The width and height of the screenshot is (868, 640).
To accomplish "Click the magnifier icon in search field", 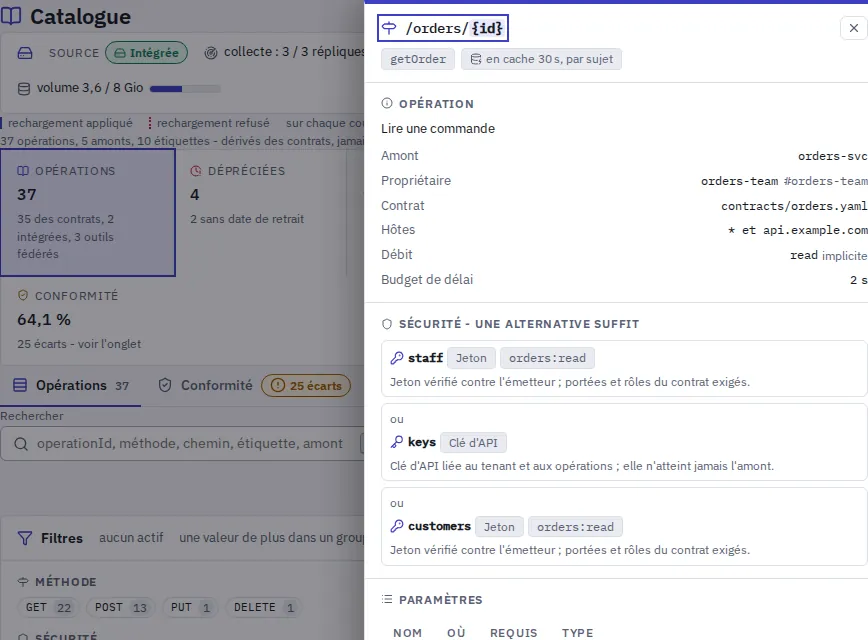I will (21, 444).
